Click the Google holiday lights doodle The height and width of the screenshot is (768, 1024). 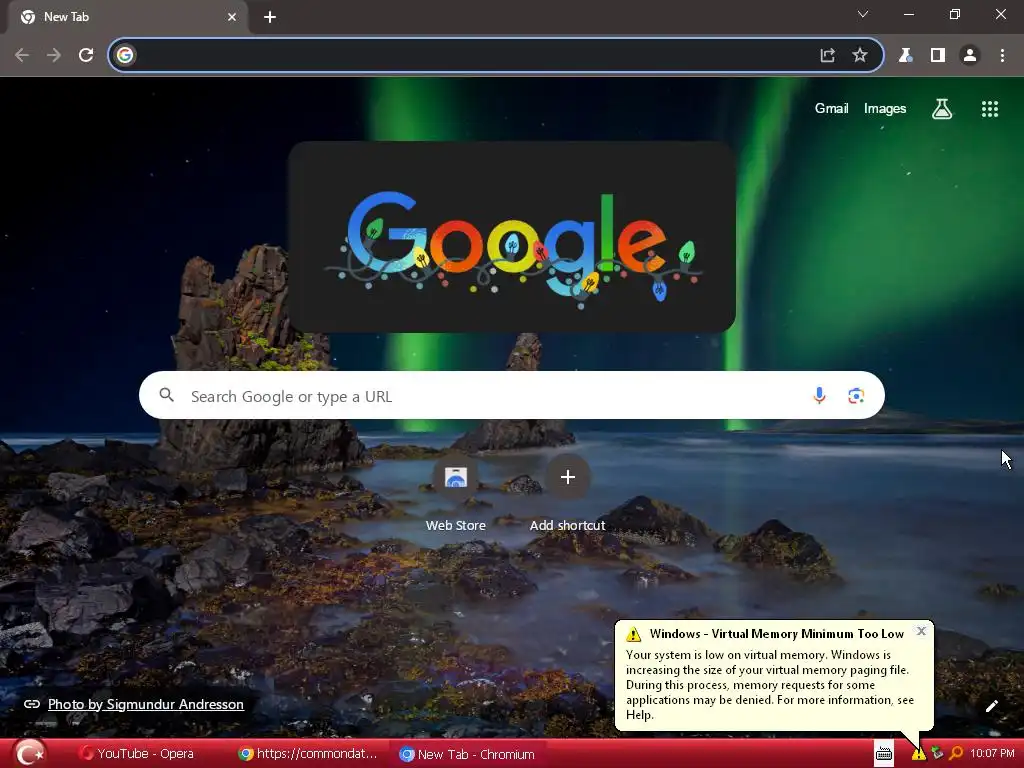[512, 237]
